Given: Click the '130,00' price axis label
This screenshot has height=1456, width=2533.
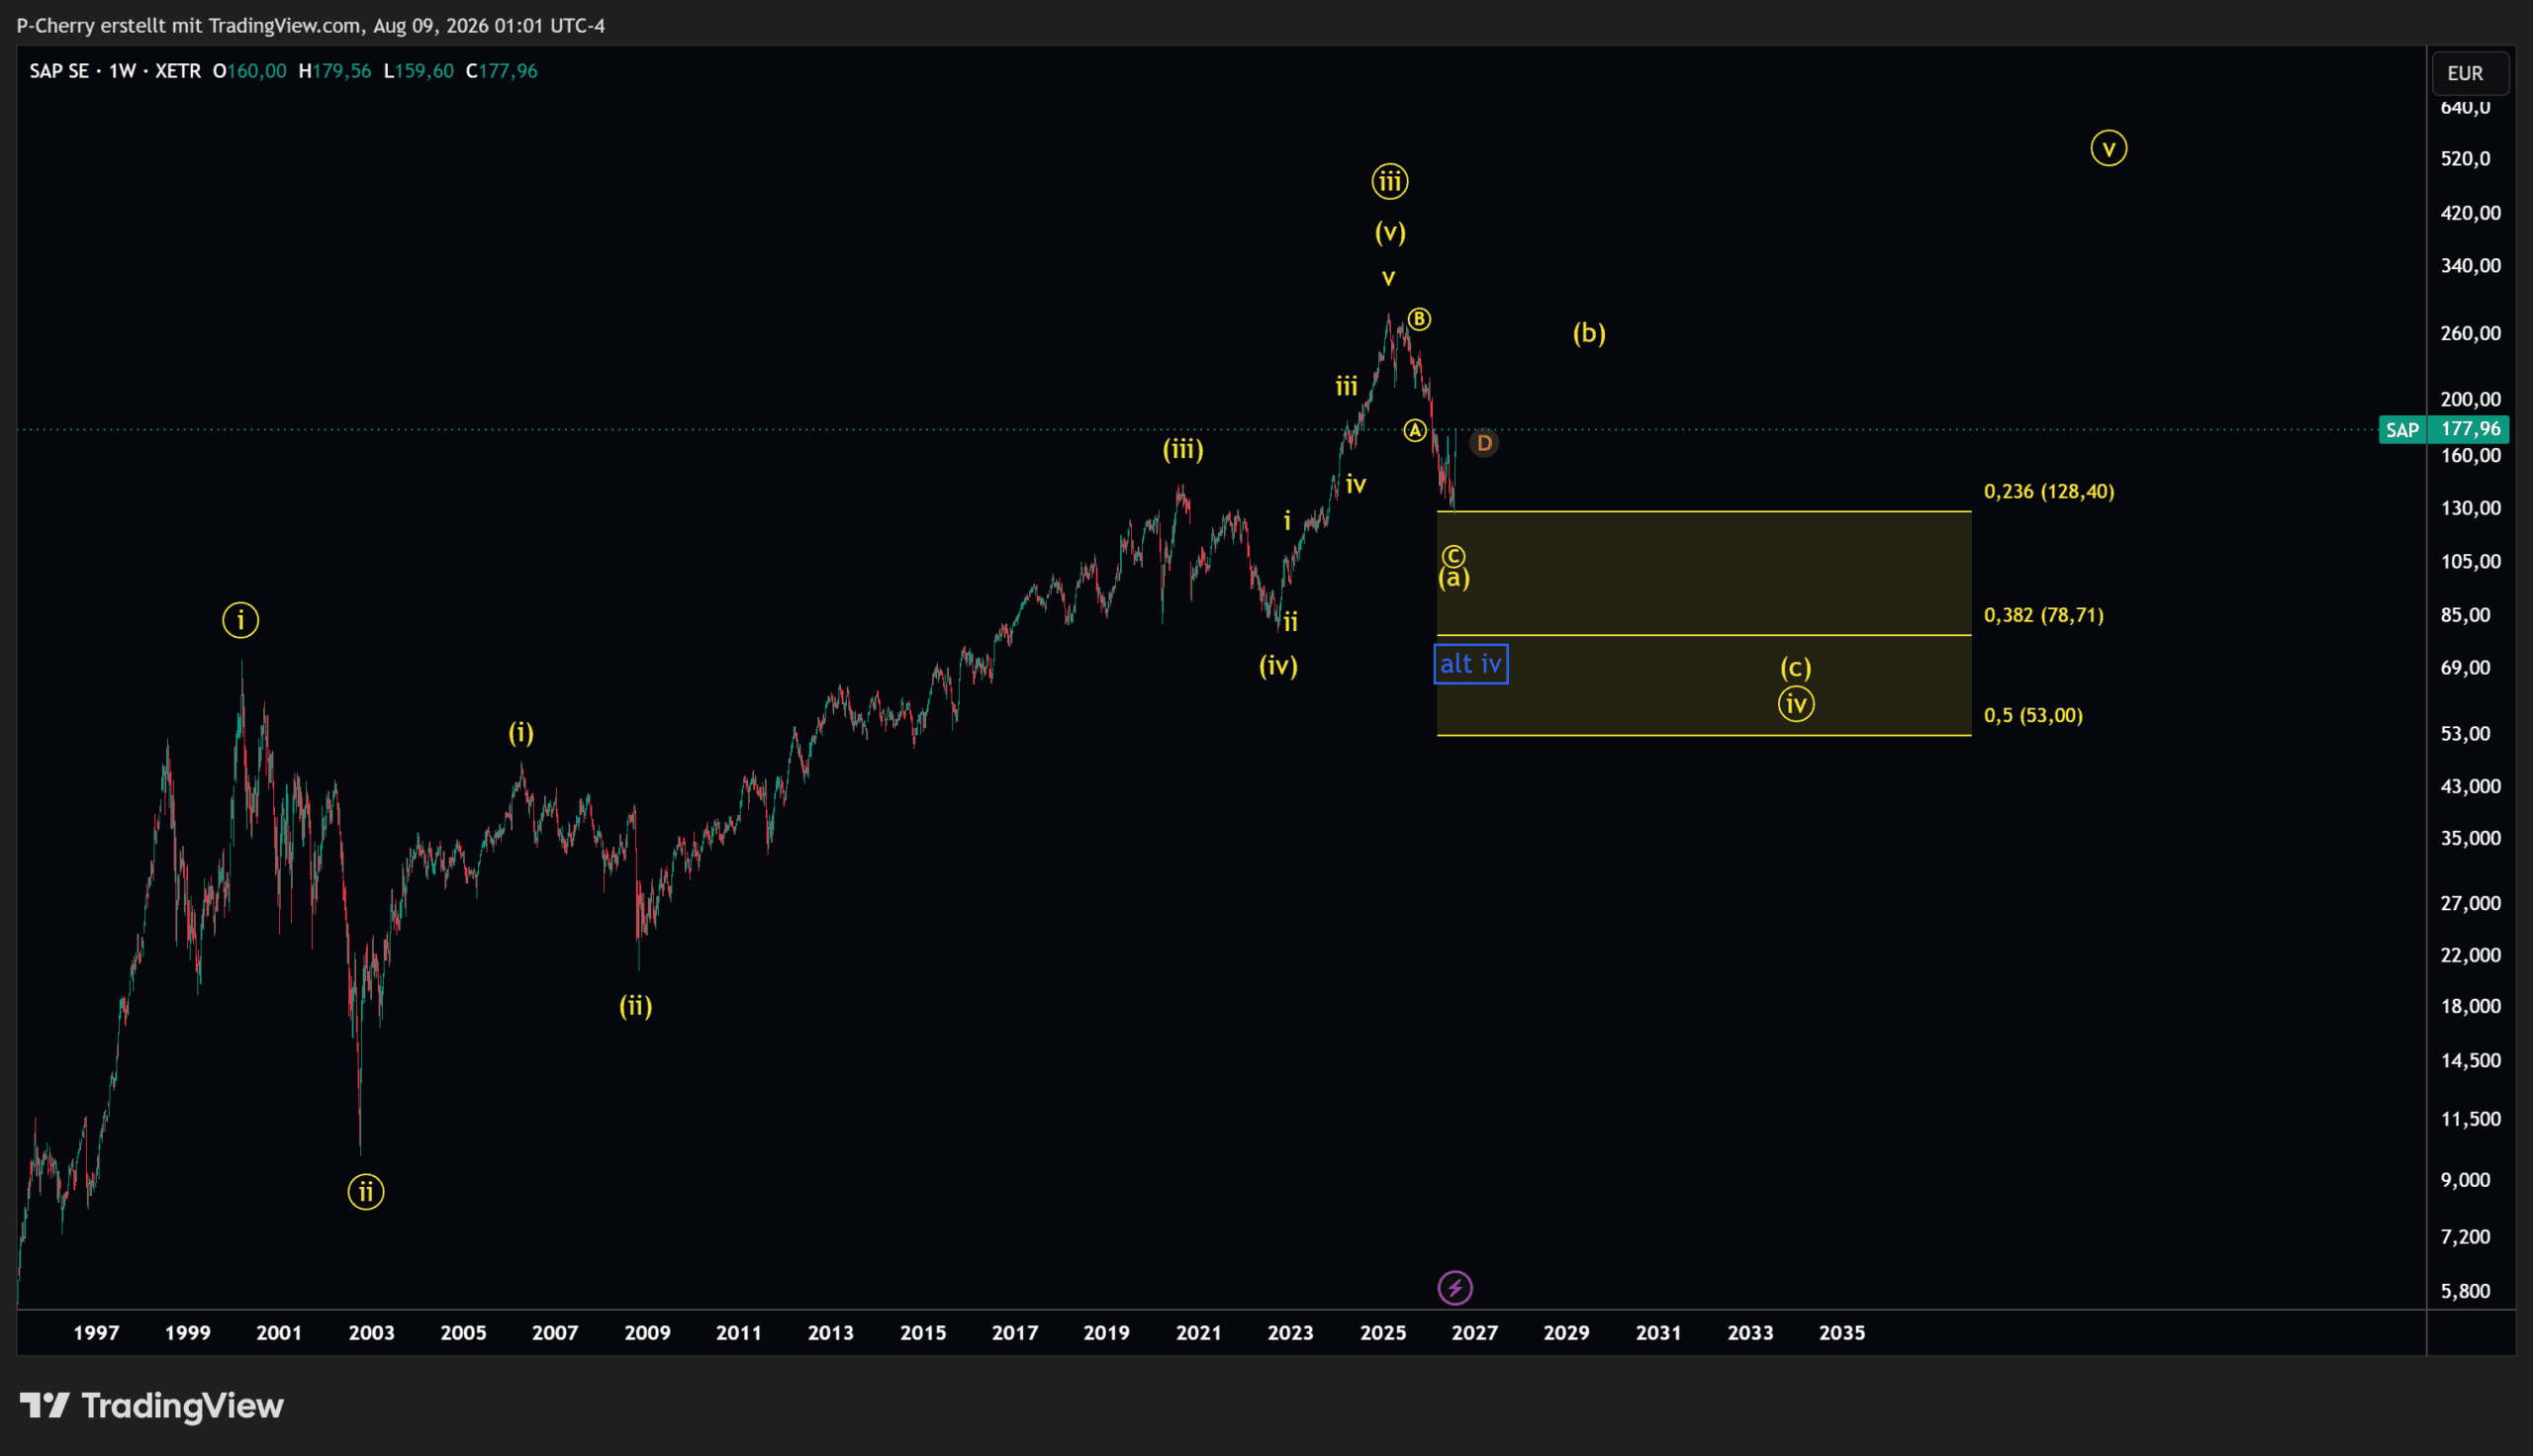Looking at the screenshot, I should 2471,508.
